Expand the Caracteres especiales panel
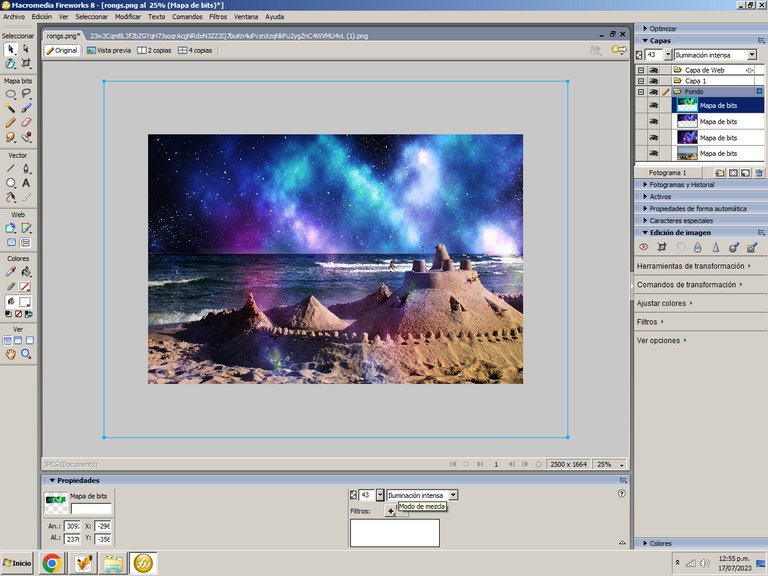Screen dimensions: 768x576 (645, 220)
